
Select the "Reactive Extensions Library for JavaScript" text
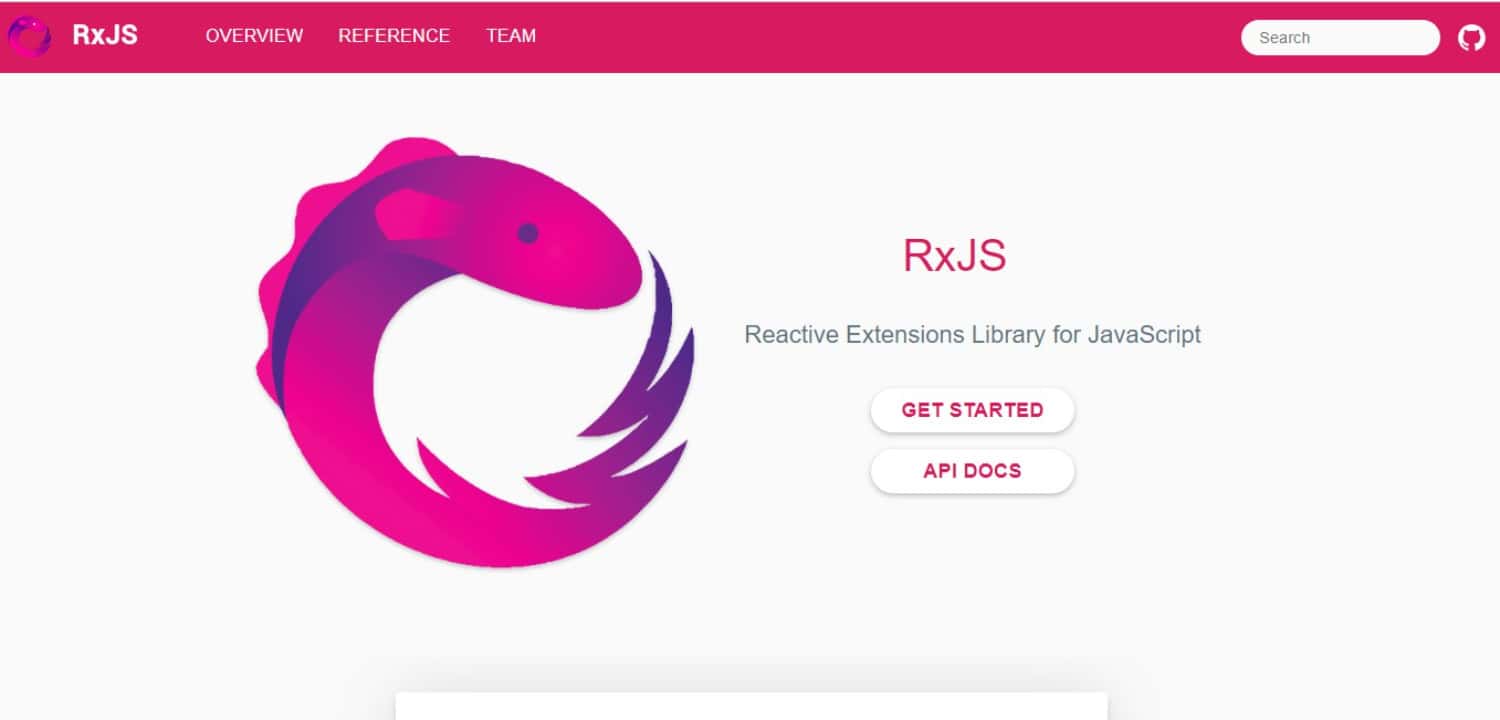(972, 334)
